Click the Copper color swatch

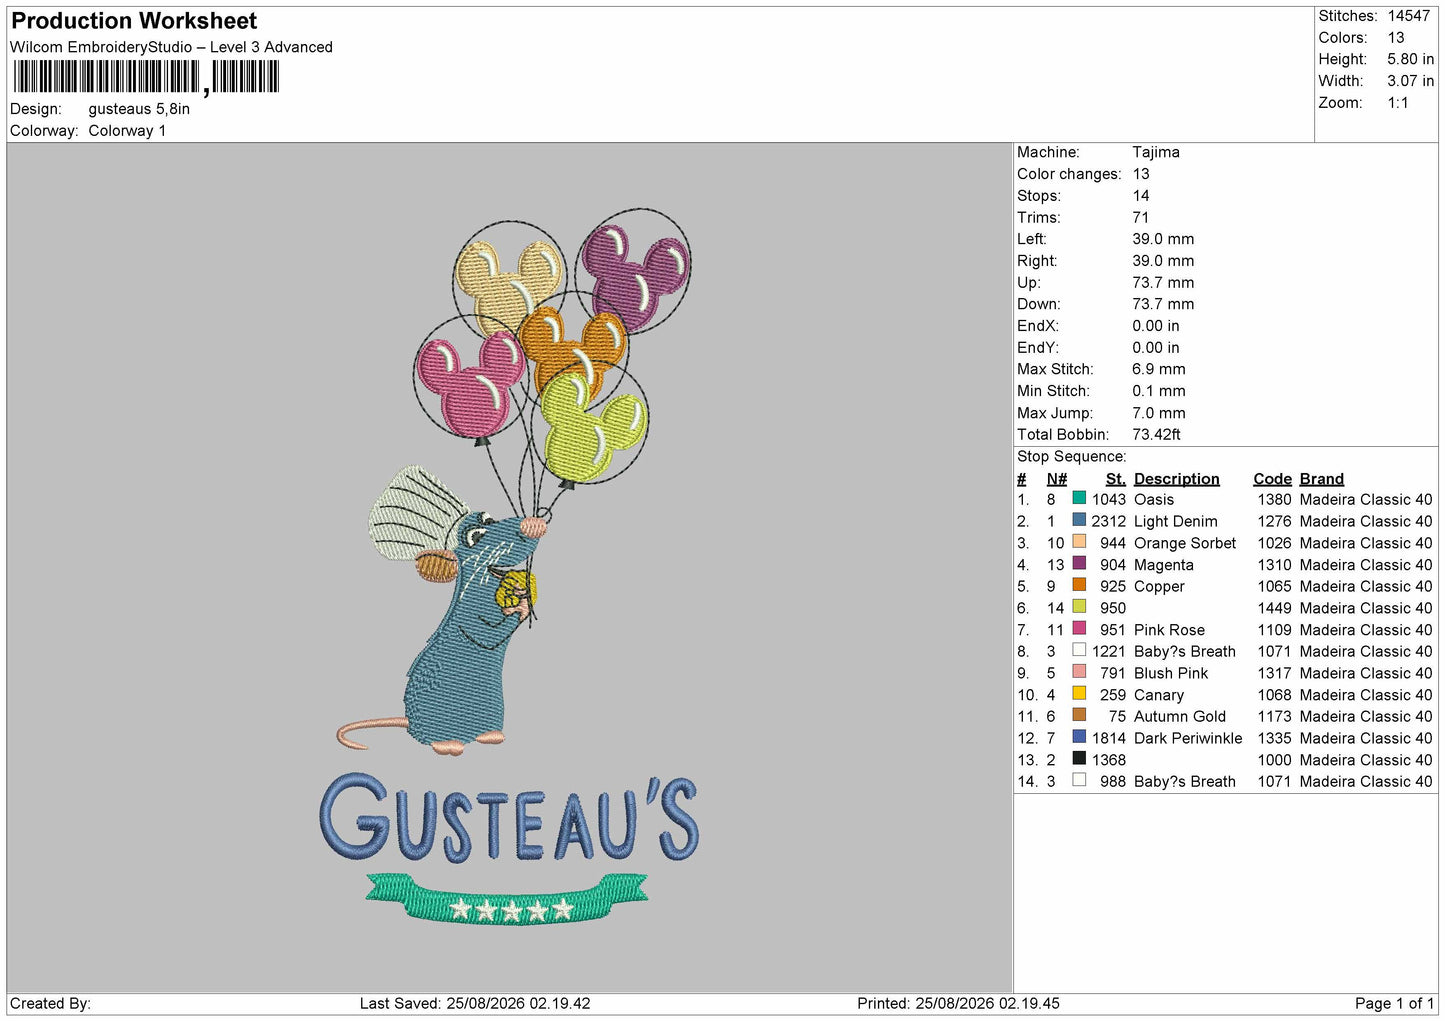click(1079, 585)
